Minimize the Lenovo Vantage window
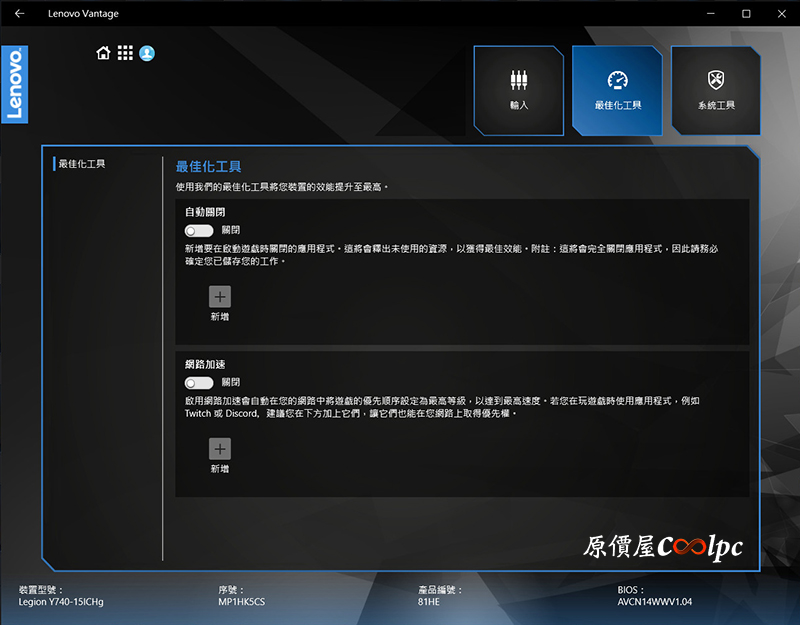Screen dimensions: 800x625 711,14
